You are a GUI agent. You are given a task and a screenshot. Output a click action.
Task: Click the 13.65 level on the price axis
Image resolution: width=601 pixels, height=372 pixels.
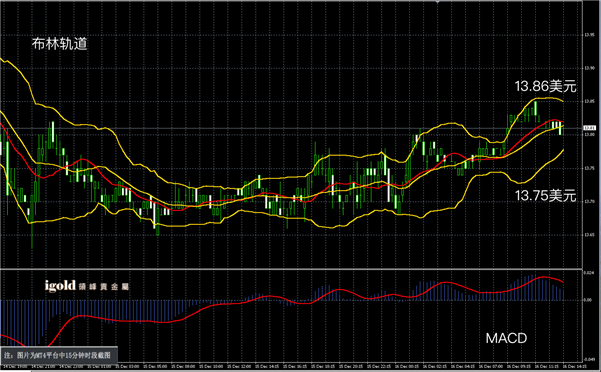pos(589,235)
